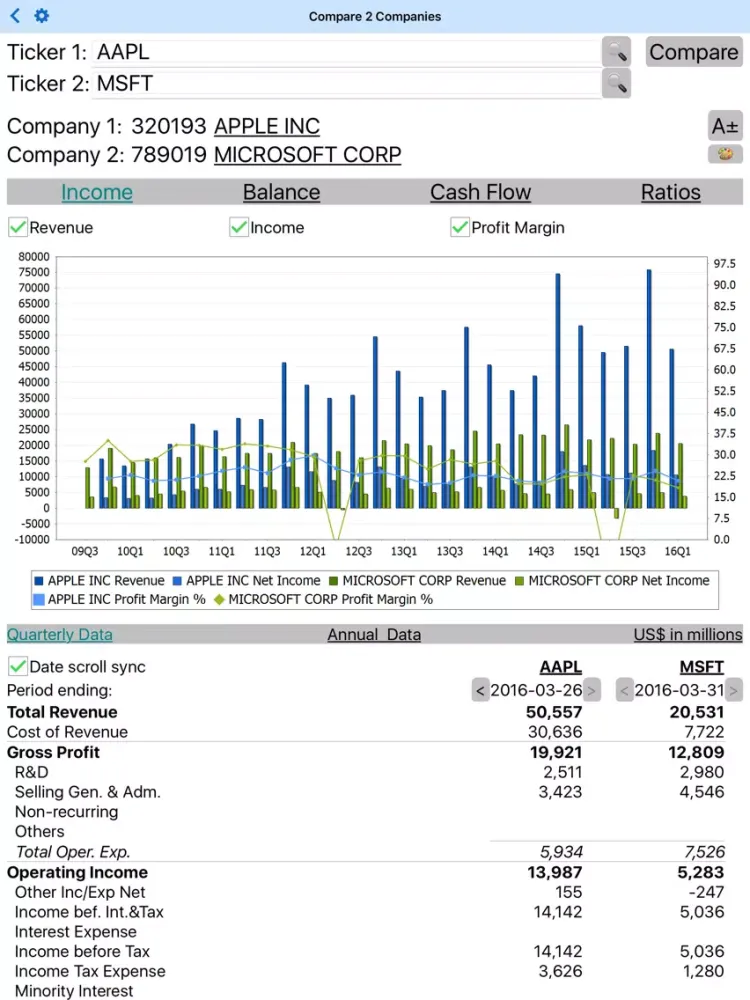Click the tallest Apple revenue bar near 16Q1
The height and width of the screenshot is (1000, 750).
point(649,388)
